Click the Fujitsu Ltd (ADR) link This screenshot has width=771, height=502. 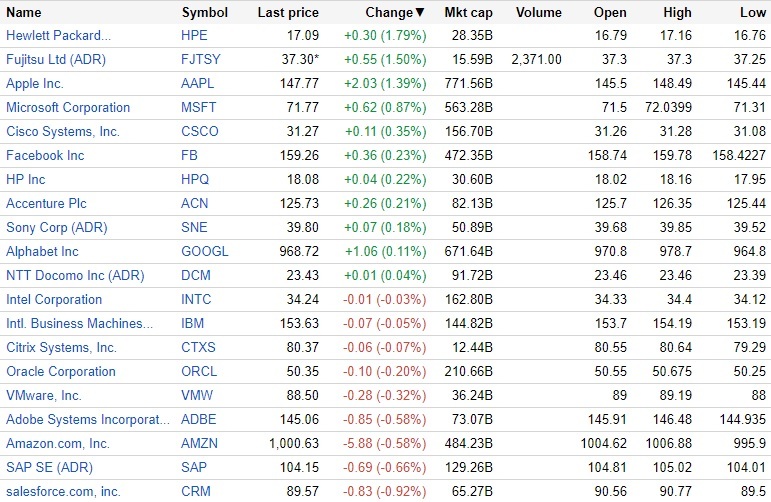tap(56, 60)
